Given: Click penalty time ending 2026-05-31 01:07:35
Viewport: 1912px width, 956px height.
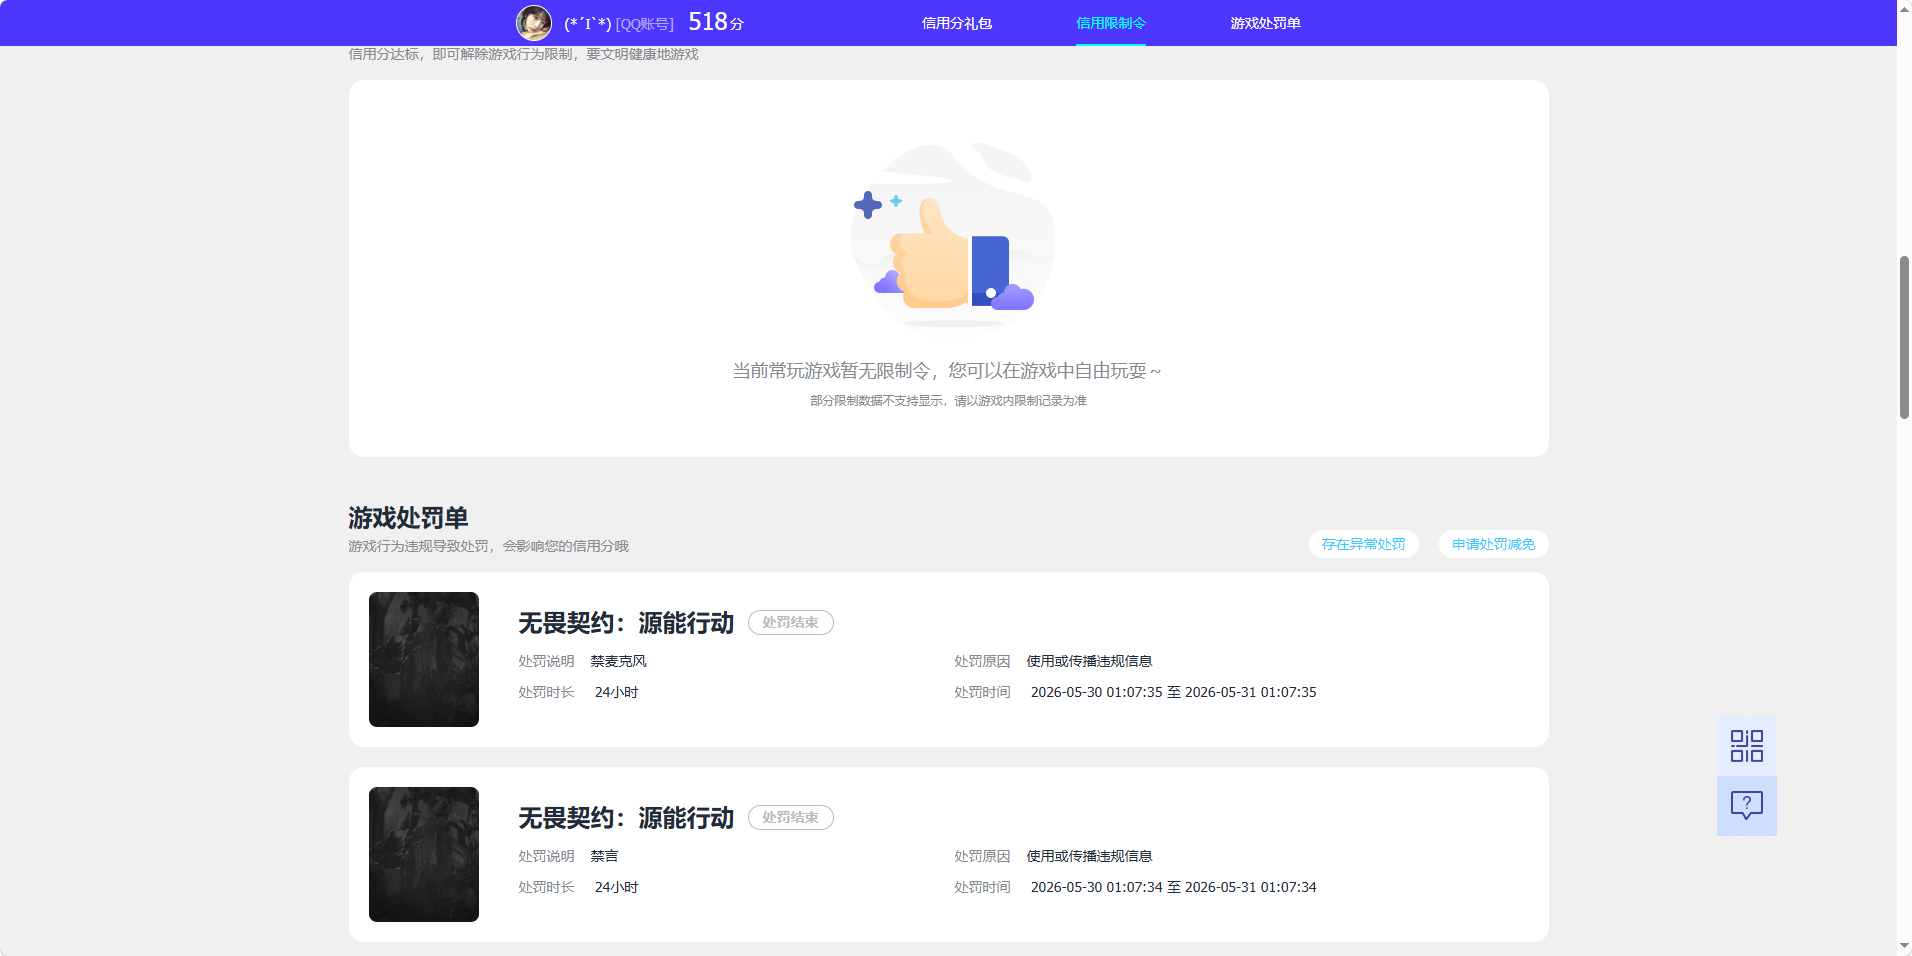Looking at the screenshot, I should click(1173, 692).
